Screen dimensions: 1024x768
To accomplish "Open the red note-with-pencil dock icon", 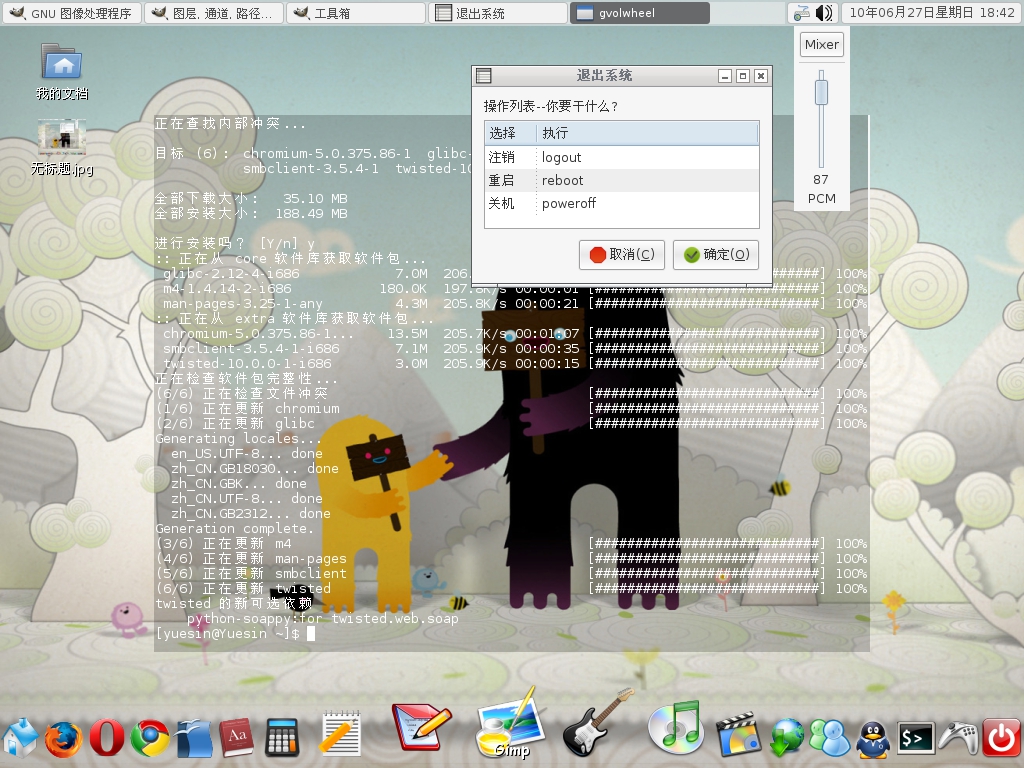I will coord(421,727).
